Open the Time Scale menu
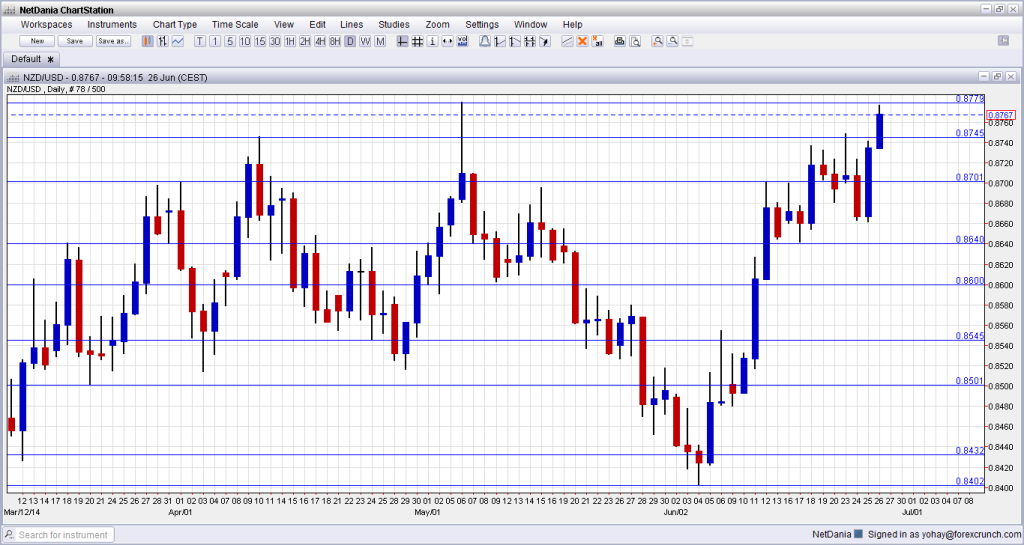Image resolution: width=1024 pixels, height=545 pixels. (235, 24)
